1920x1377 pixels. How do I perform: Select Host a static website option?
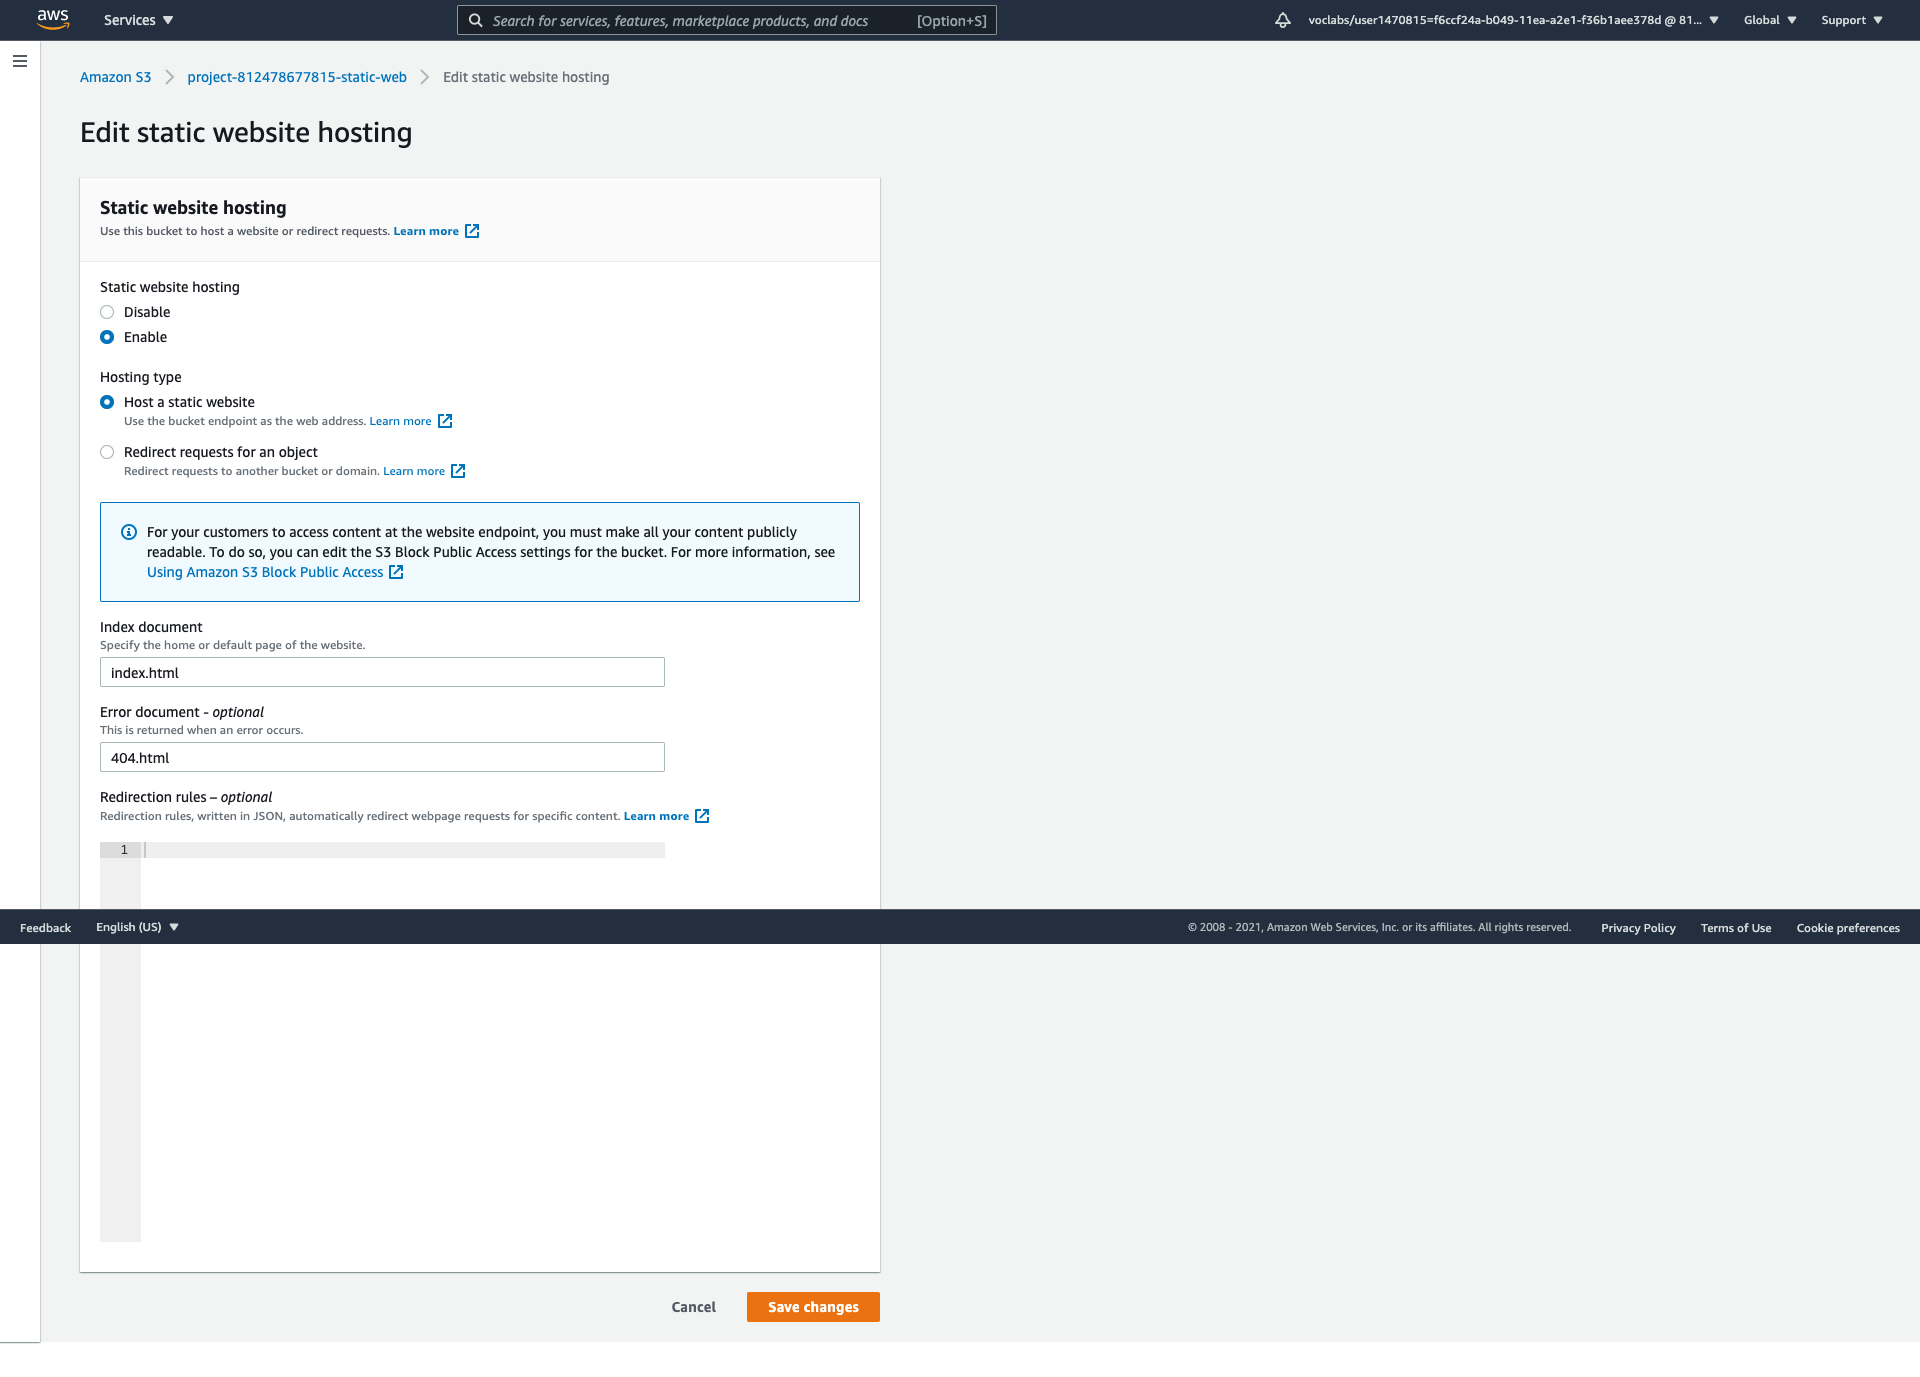point(107,402)
